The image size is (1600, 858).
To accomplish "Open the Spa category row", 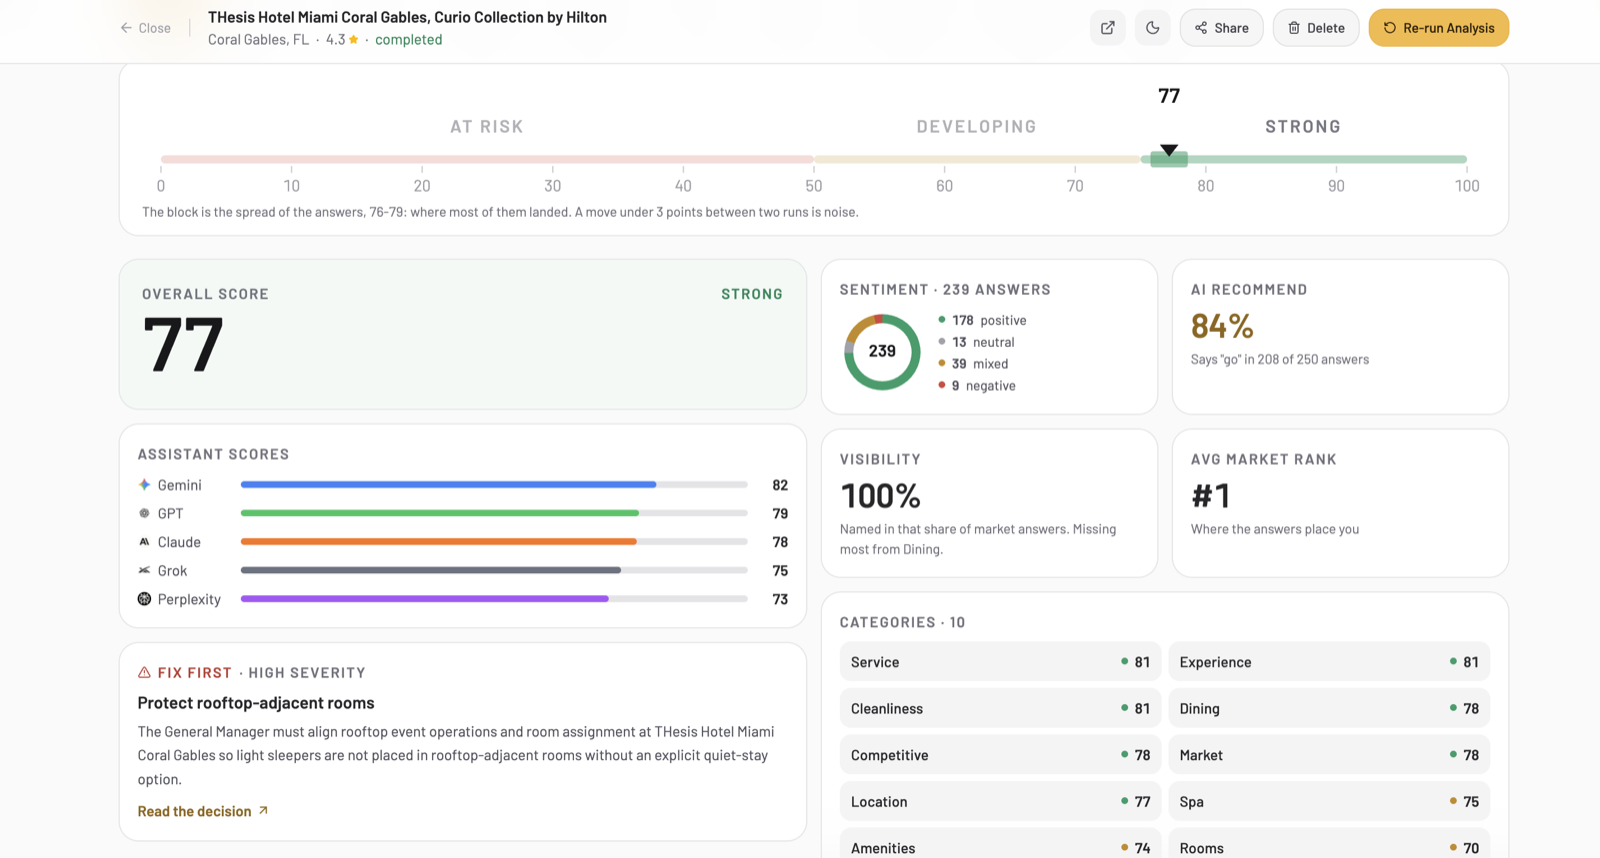I will tap(1329, 801).
